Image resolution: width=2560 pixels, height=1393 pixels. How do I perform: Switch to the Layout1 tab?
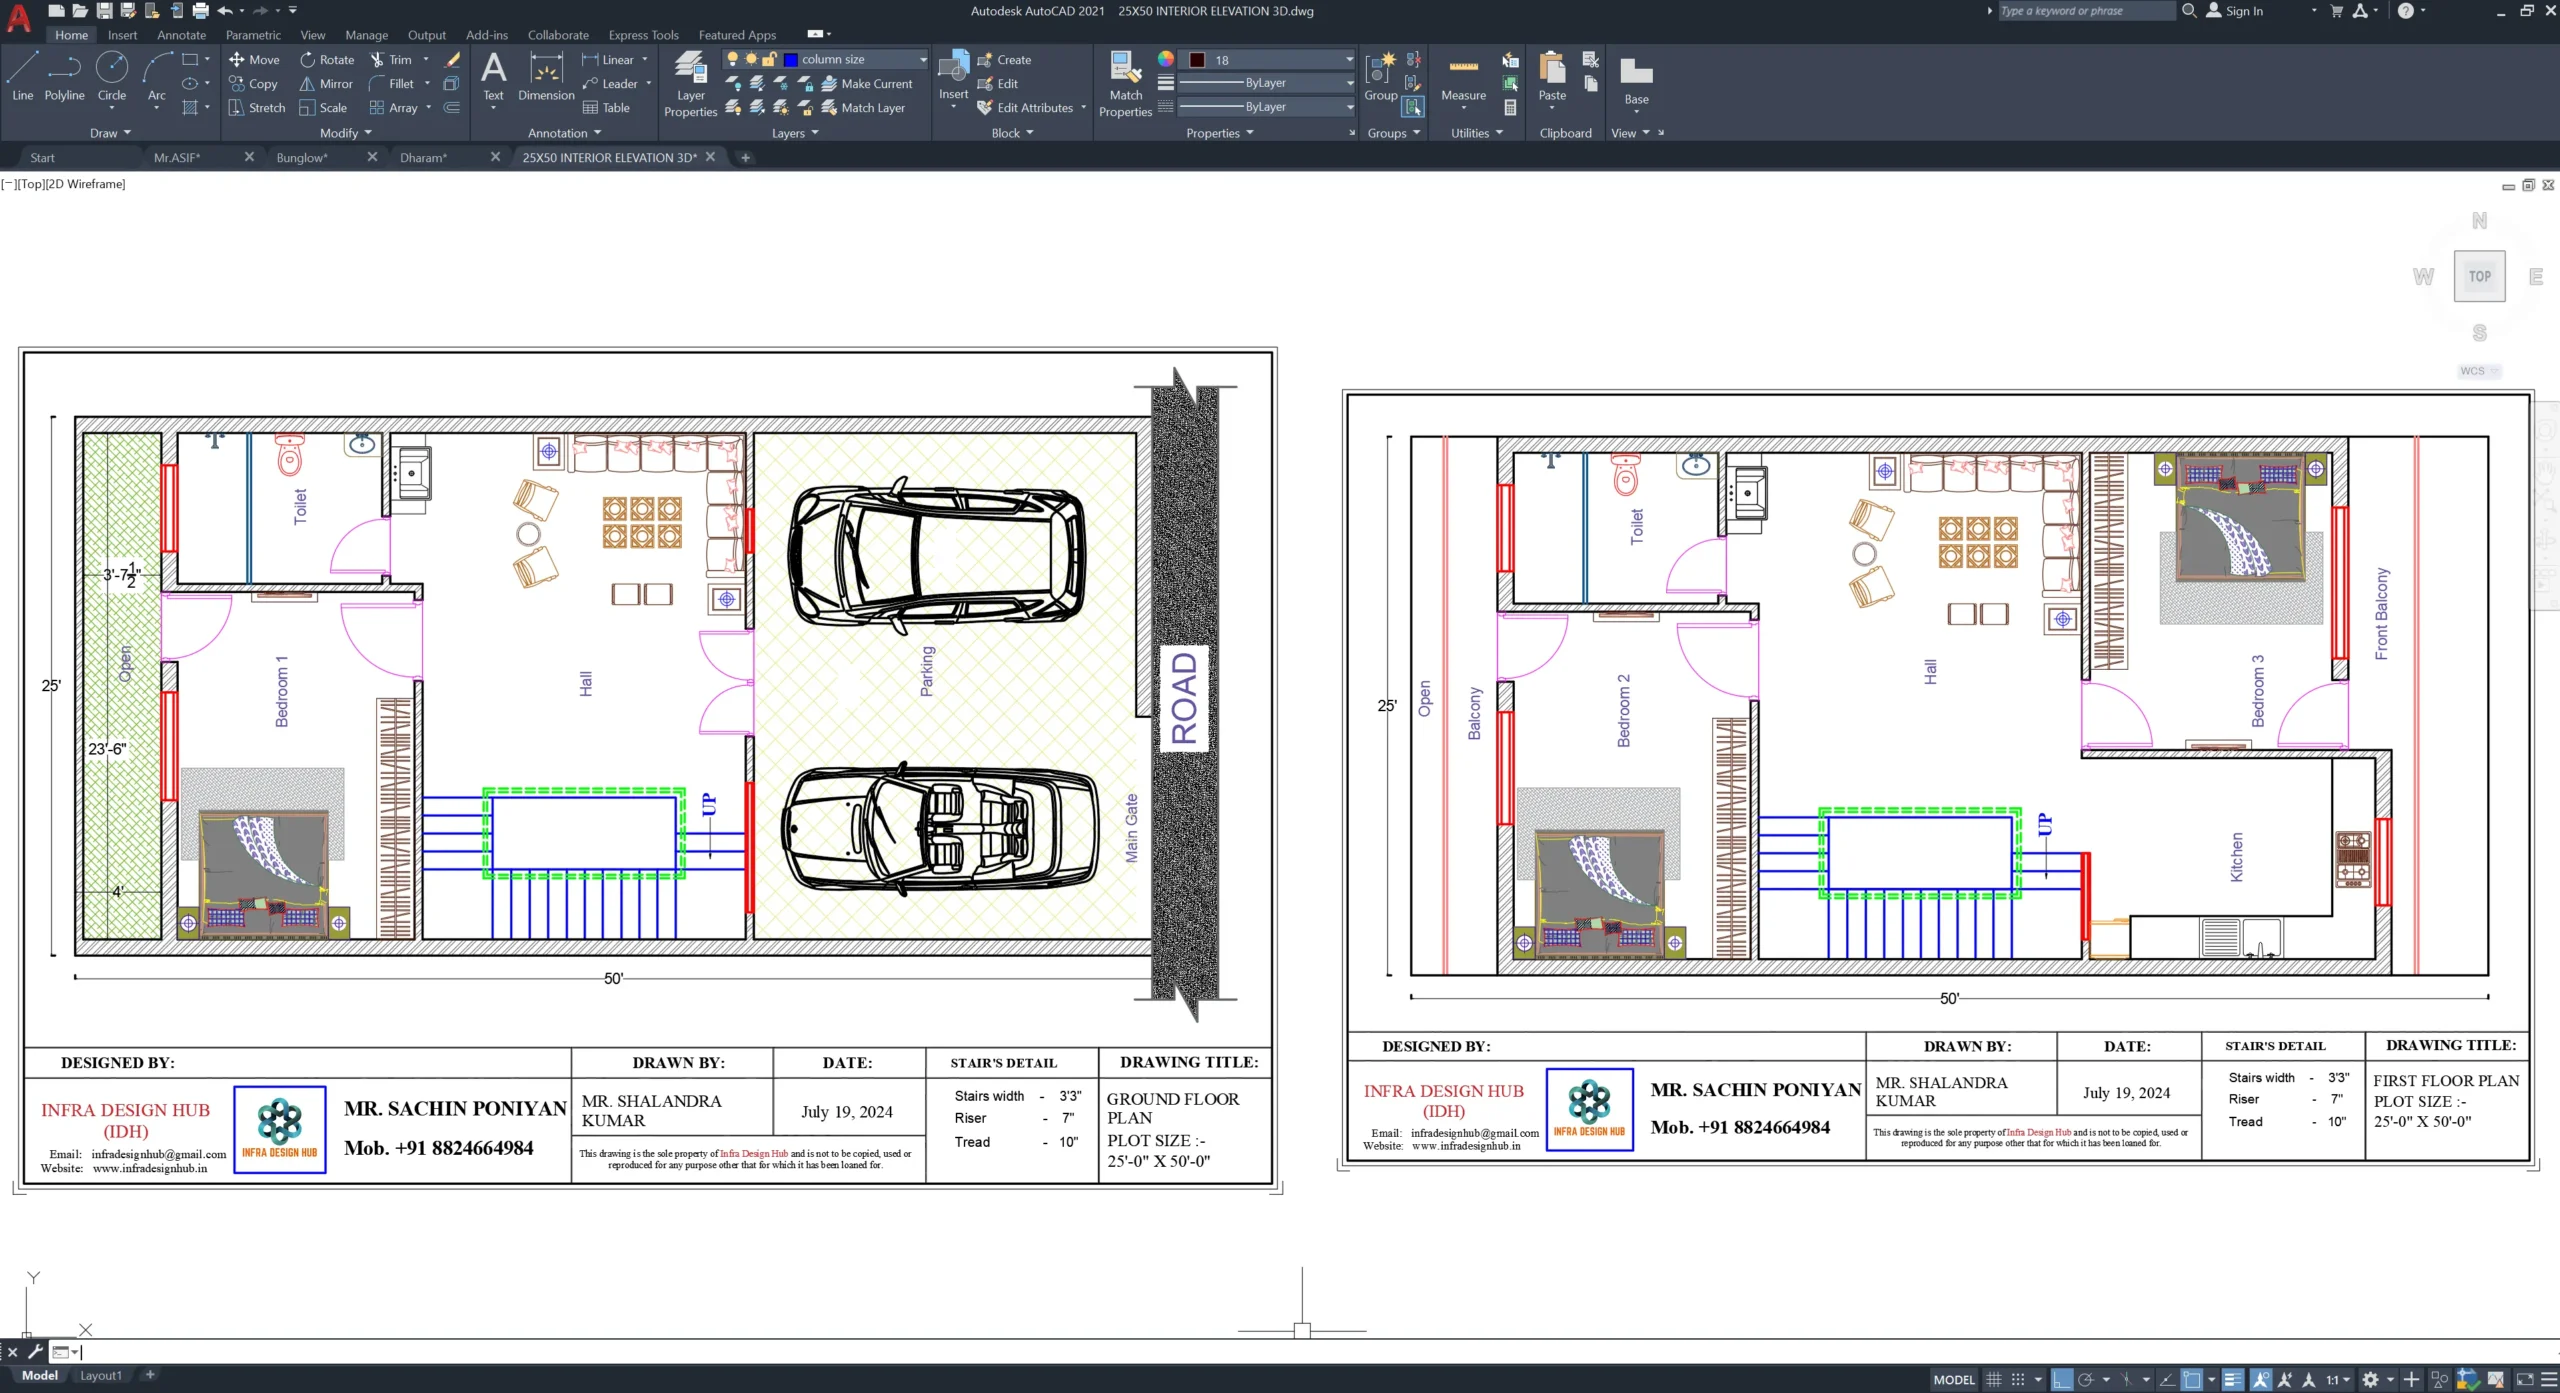[x=101, y=1376]
